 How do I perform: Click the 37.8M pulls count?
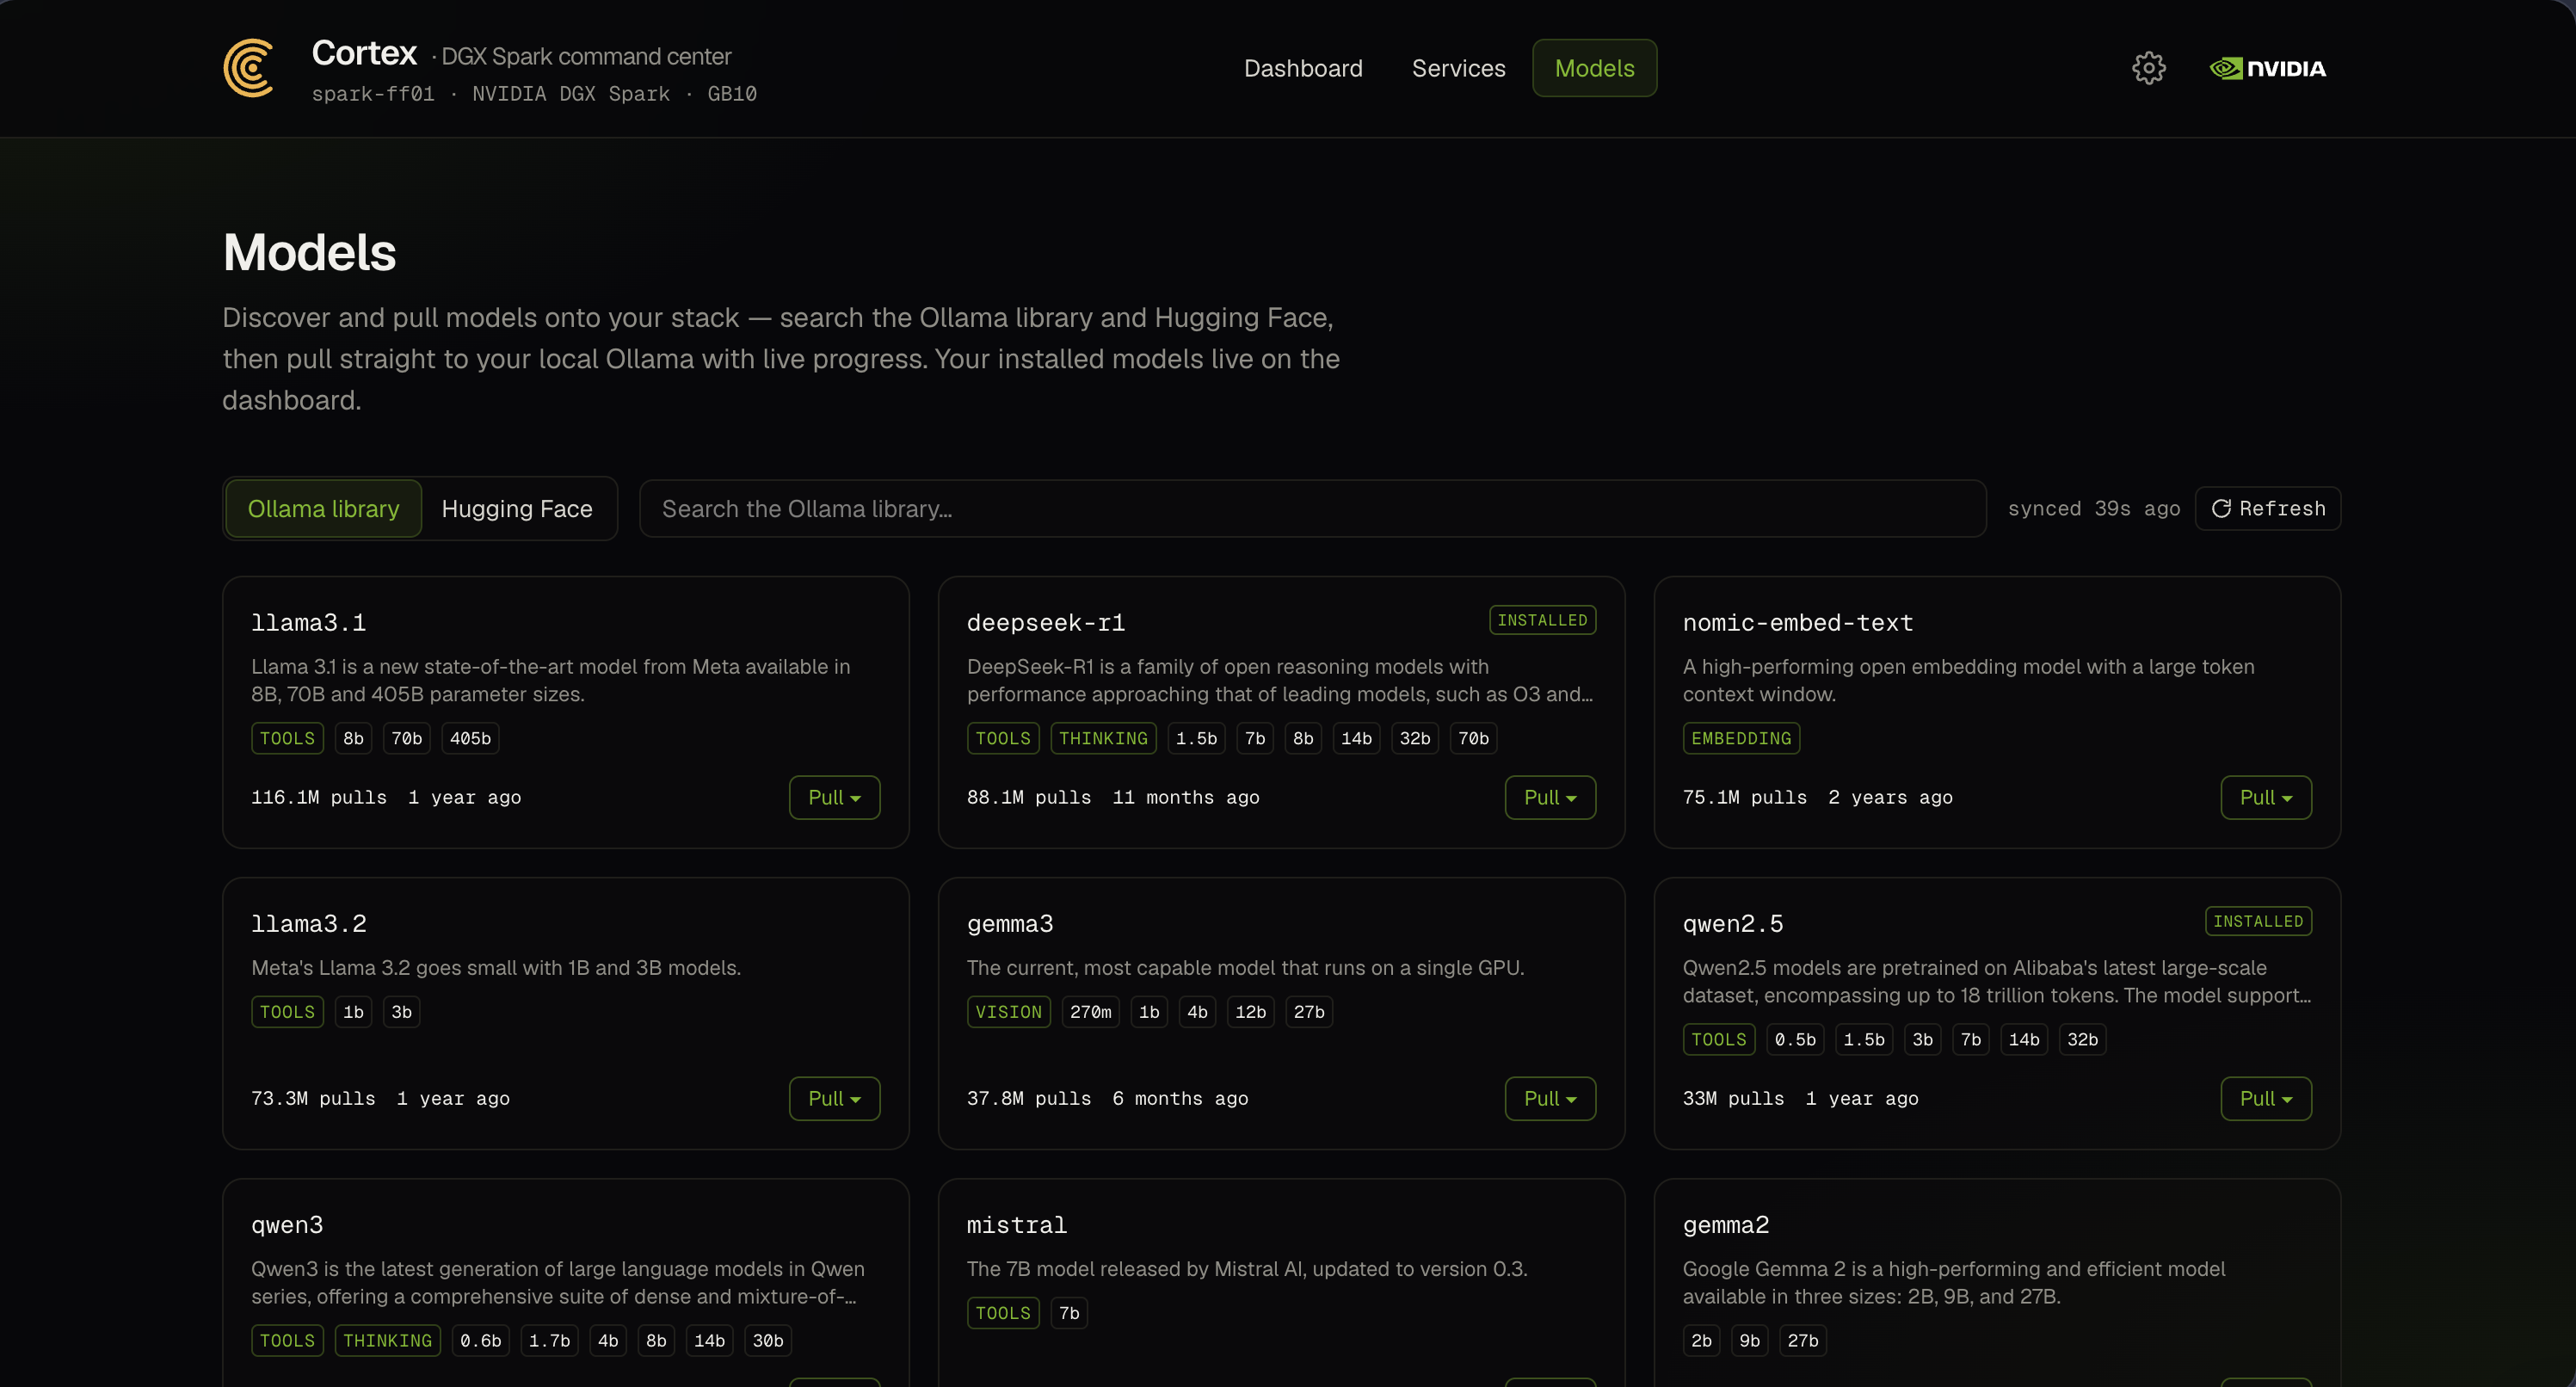pyautogui.click(x=1029, y=1098)
